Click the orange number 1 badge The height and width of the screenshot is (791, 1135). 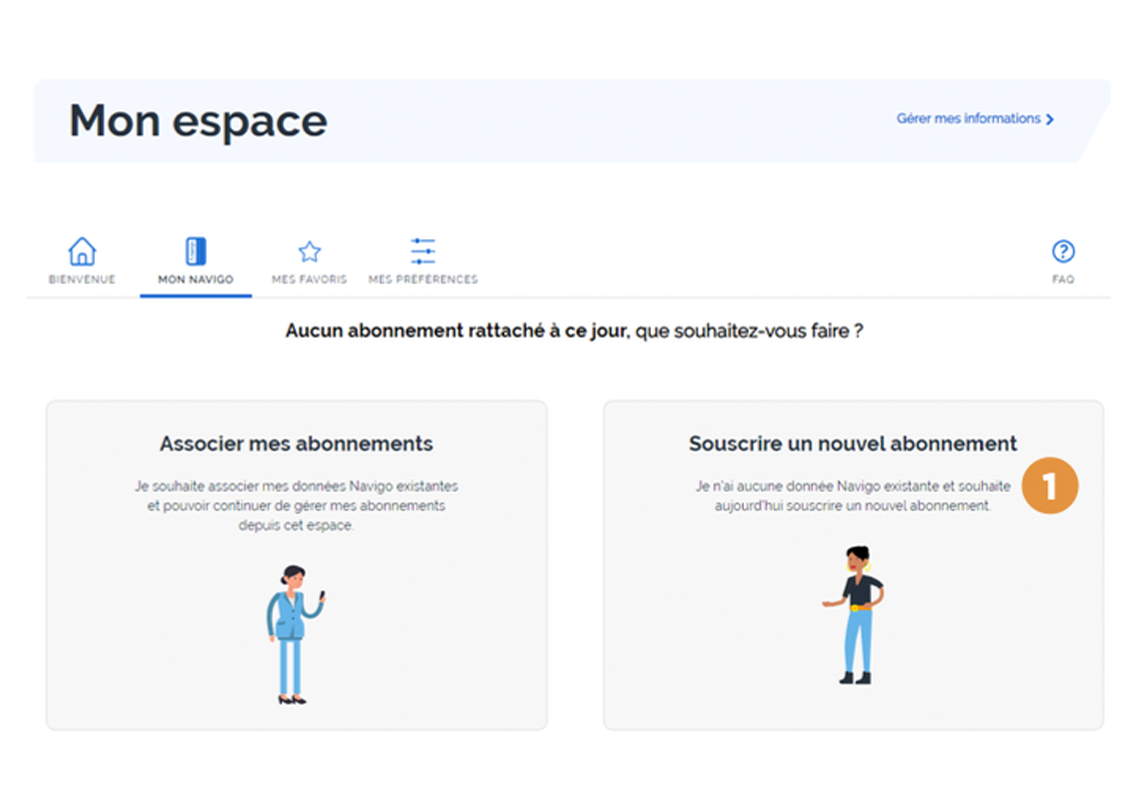pos(1050,486)
